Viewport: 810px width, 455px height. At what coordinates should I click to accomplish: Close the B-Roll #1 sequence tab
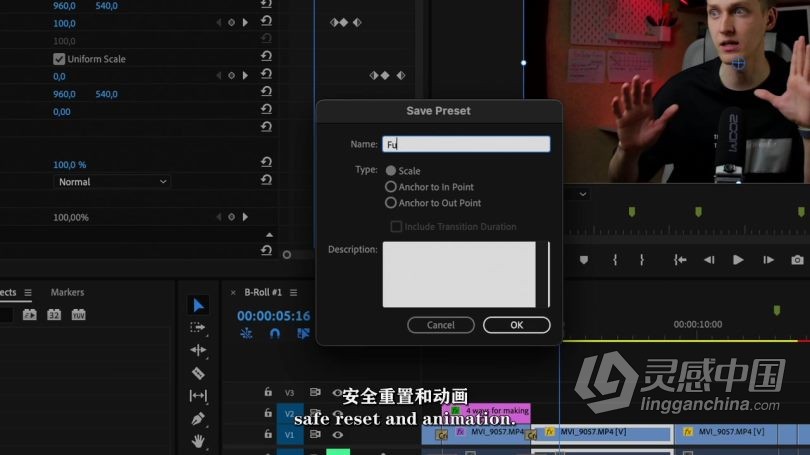tap(233, 292)
